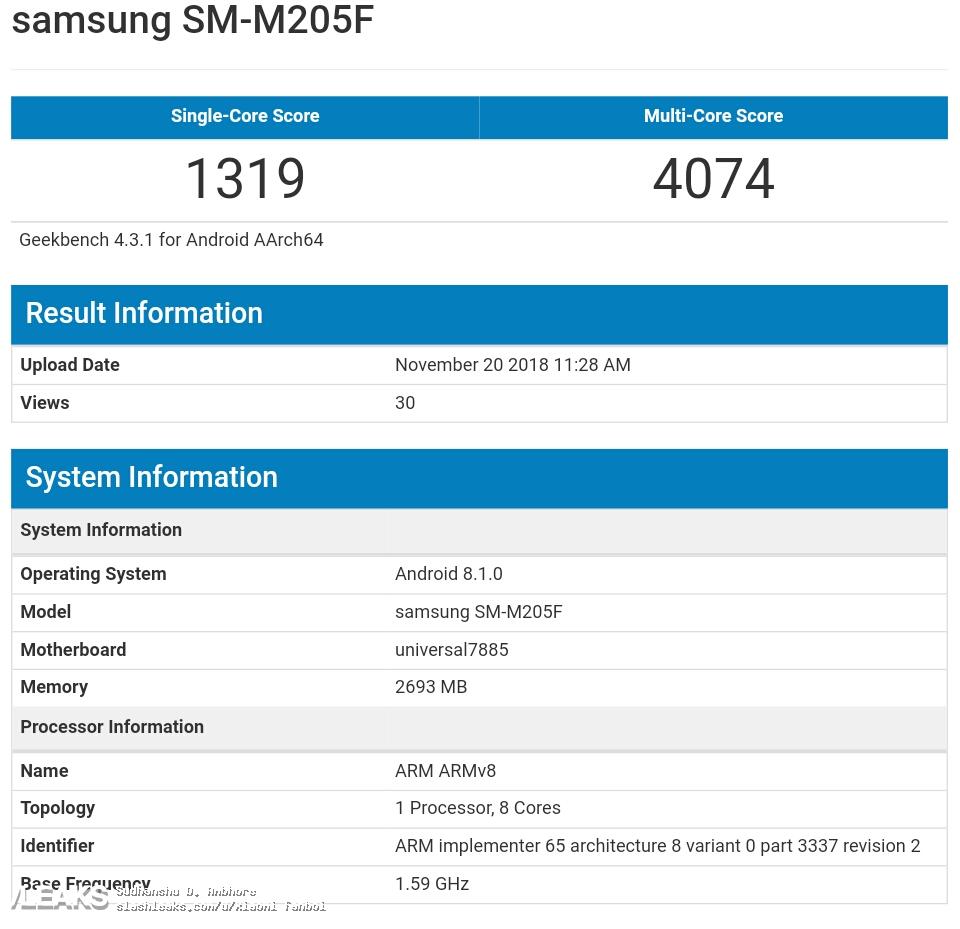Click the multi-core score 4074
Screen dimensions: 960x929
pyautogui.click(x=713, y=179)
